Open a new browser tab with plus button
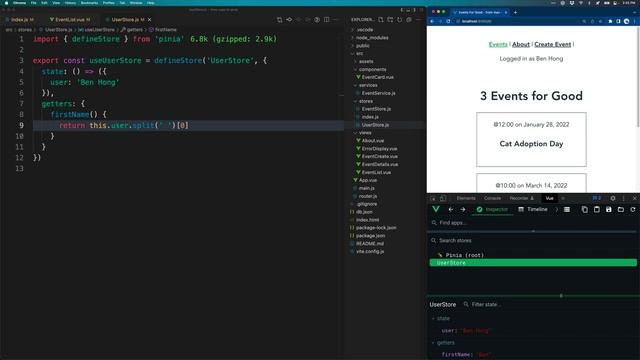640x360 pixels. 516,12
